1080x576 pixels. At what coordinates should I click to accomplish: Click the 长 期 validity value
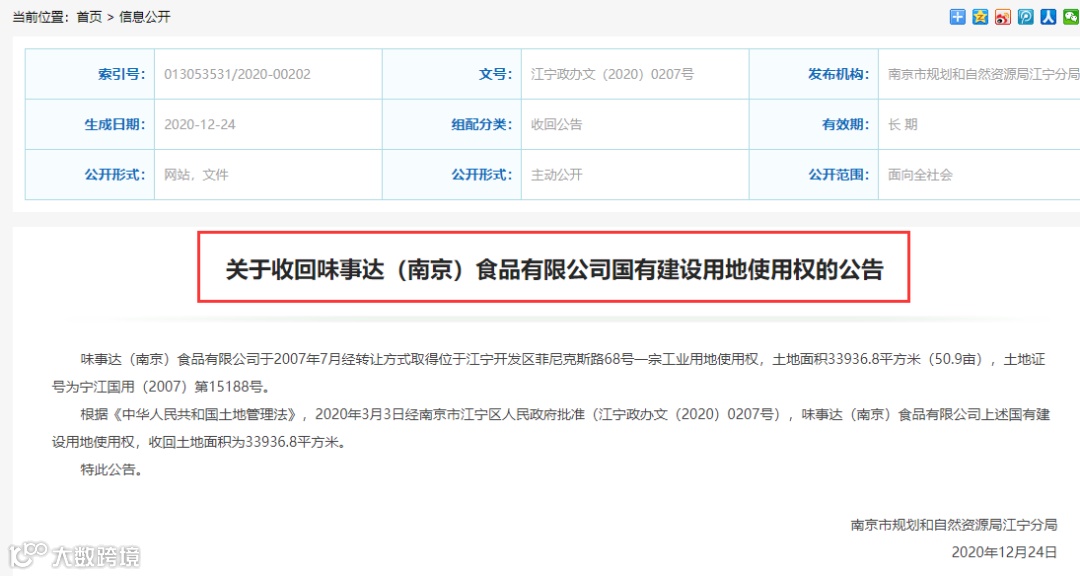click(902, 125)
